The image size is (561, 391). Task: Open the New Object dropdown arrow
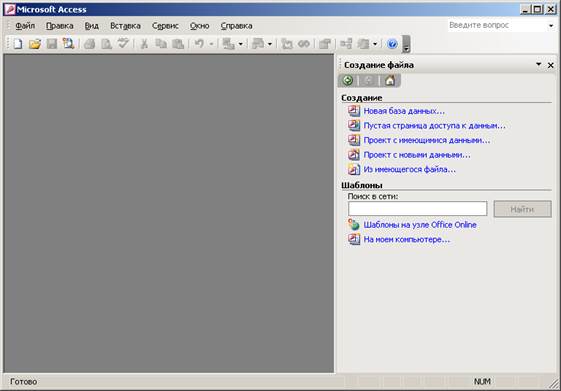click(375, 44)
